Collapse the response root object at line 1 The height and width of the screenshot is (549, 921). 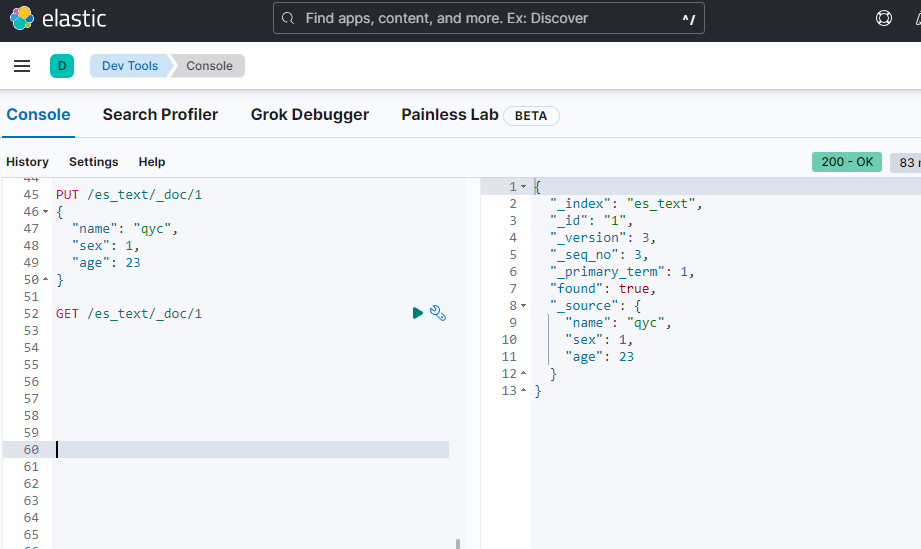point(524,187)
